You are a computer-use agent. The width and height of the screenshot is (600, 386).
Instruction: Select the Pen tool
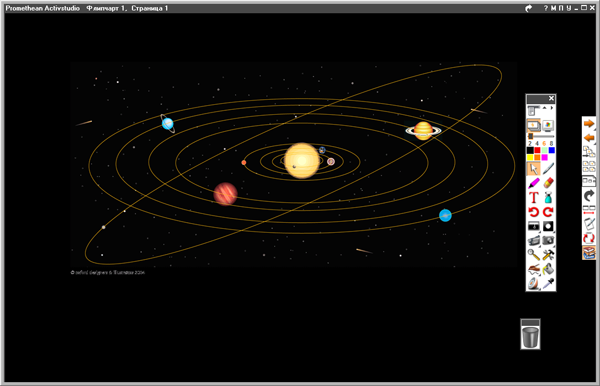pos(548,169)
